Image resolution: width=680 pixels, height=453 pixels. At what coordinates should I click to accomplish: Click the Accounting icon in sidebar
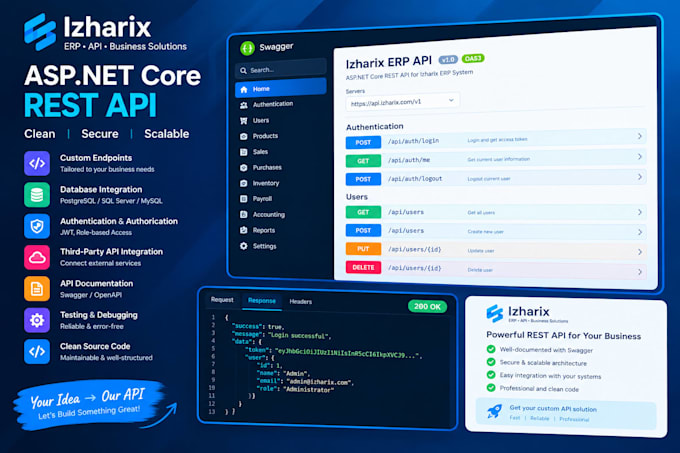244,215
